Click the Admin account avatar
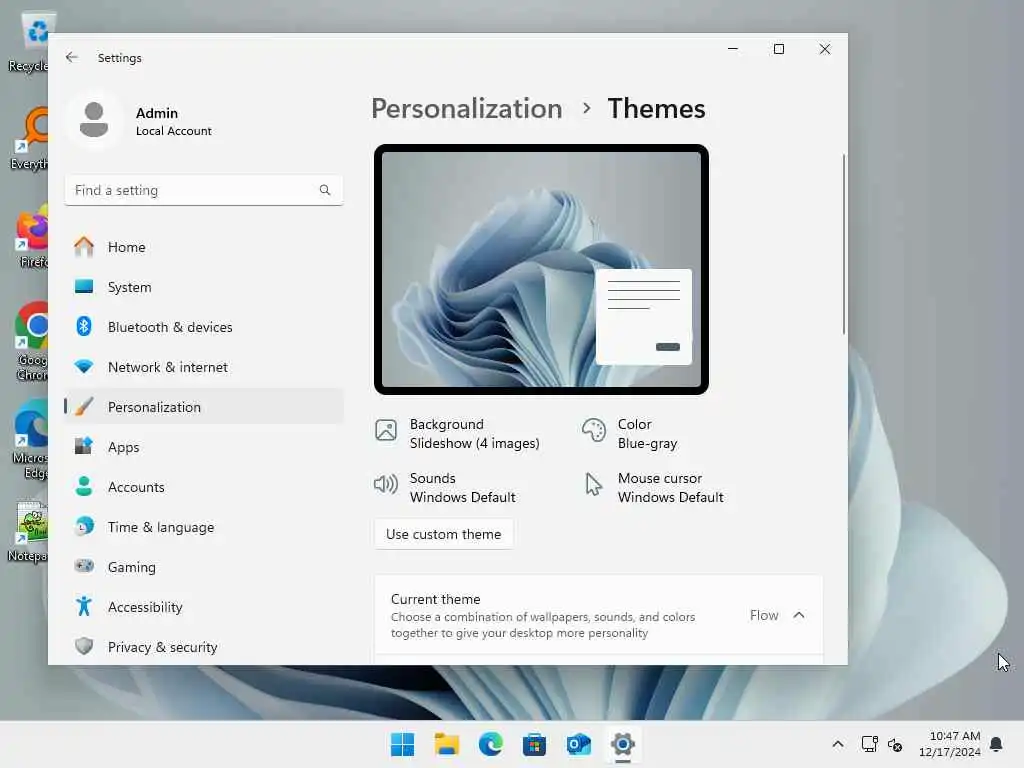Screen dimensions: 1024x768 (94, 120)
